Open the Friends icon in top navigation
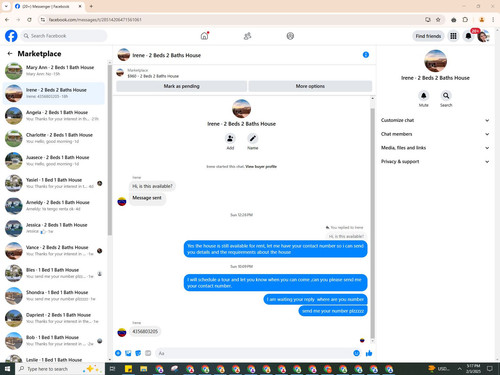Viewport: 500px width, 375px height. (x=247, y=36)
